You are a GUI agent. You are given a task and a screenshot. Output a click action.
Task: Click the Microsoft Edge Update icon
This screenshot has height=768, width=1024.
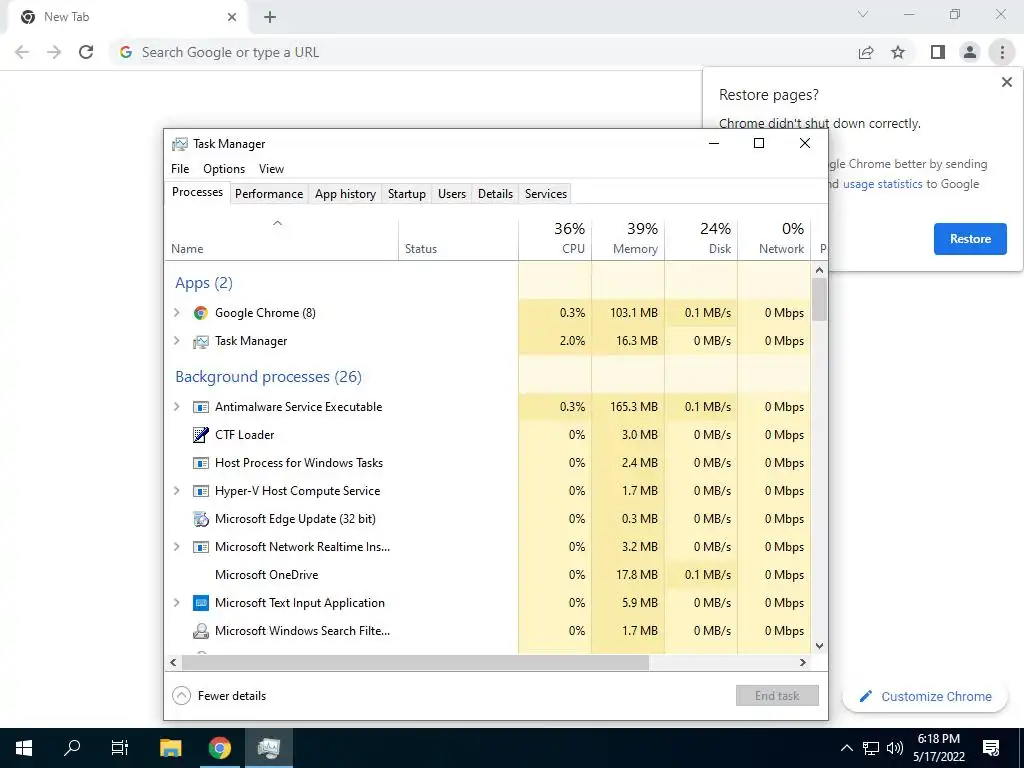coord(200,519)
